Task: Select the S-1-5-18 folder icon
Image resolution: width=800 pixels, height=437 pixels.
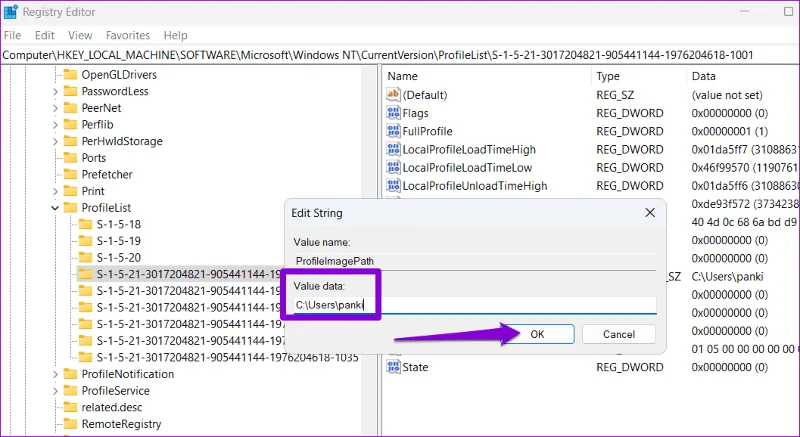Action: point(85,224)
